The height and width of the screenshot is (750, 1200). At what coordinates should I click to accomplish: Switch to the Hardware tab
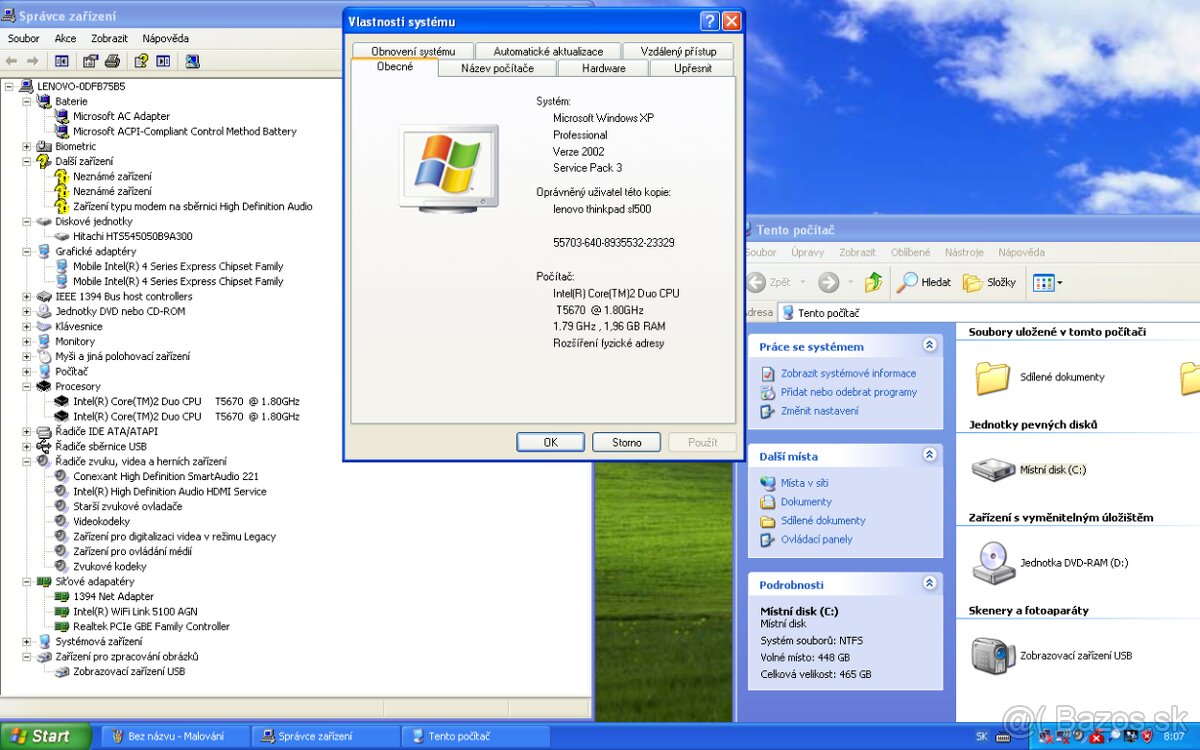603,68
